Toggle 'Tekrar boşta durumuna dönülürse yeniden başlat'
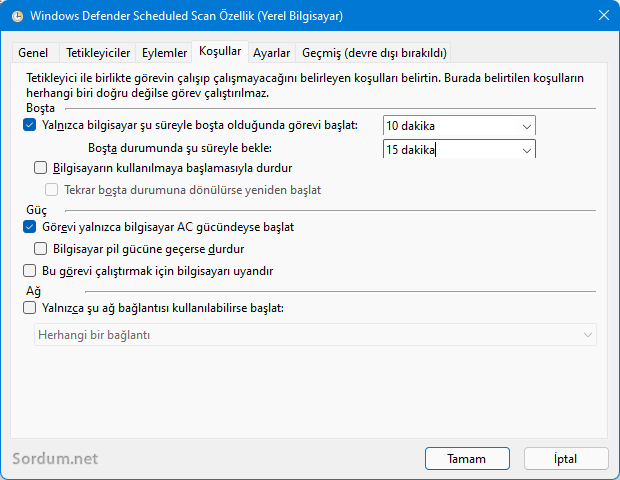 (x=51, y=190)
